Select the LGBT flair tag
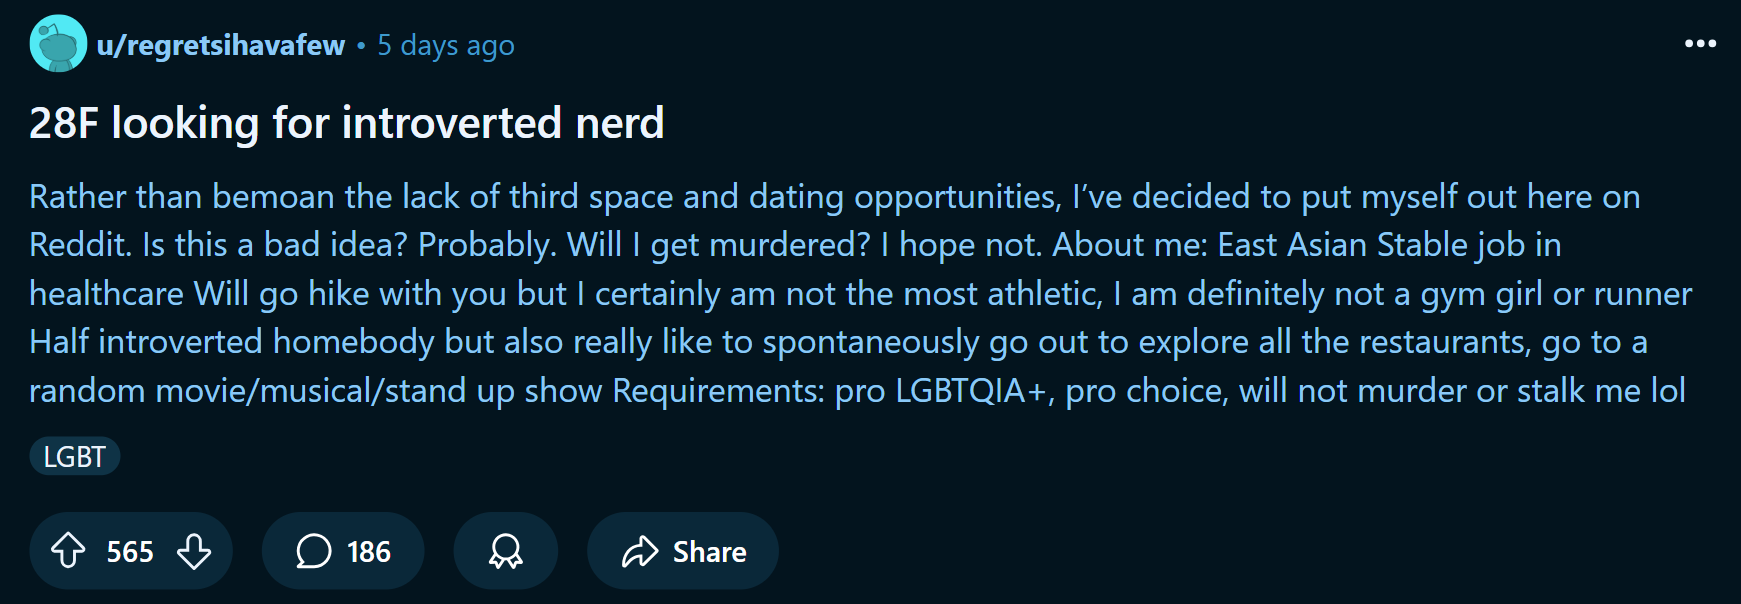This screenshot has height=604, width=1741. (x=74, y=457)
